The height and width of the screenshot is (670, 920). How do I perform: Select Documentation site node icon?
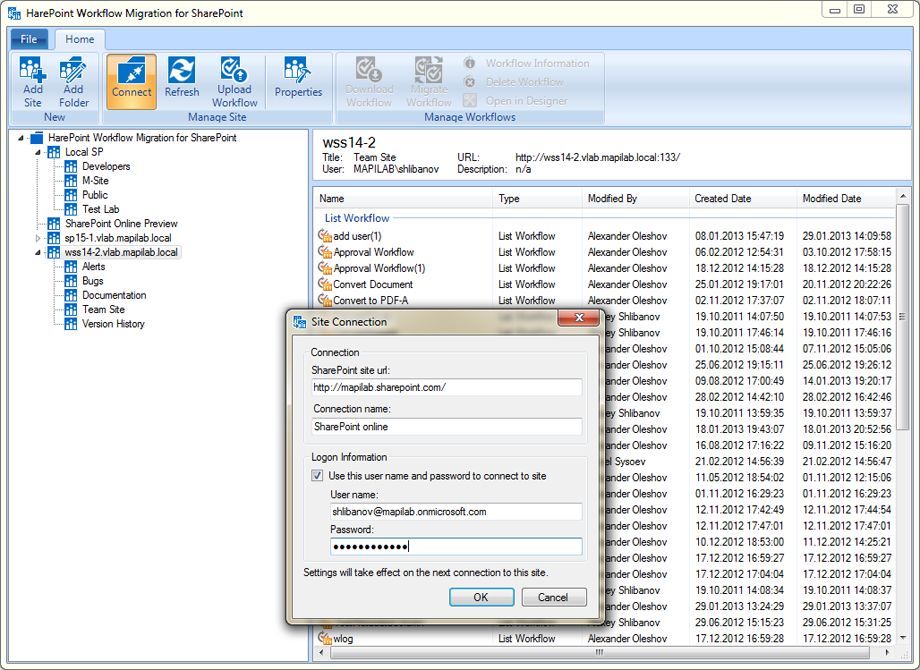point(71,295)
